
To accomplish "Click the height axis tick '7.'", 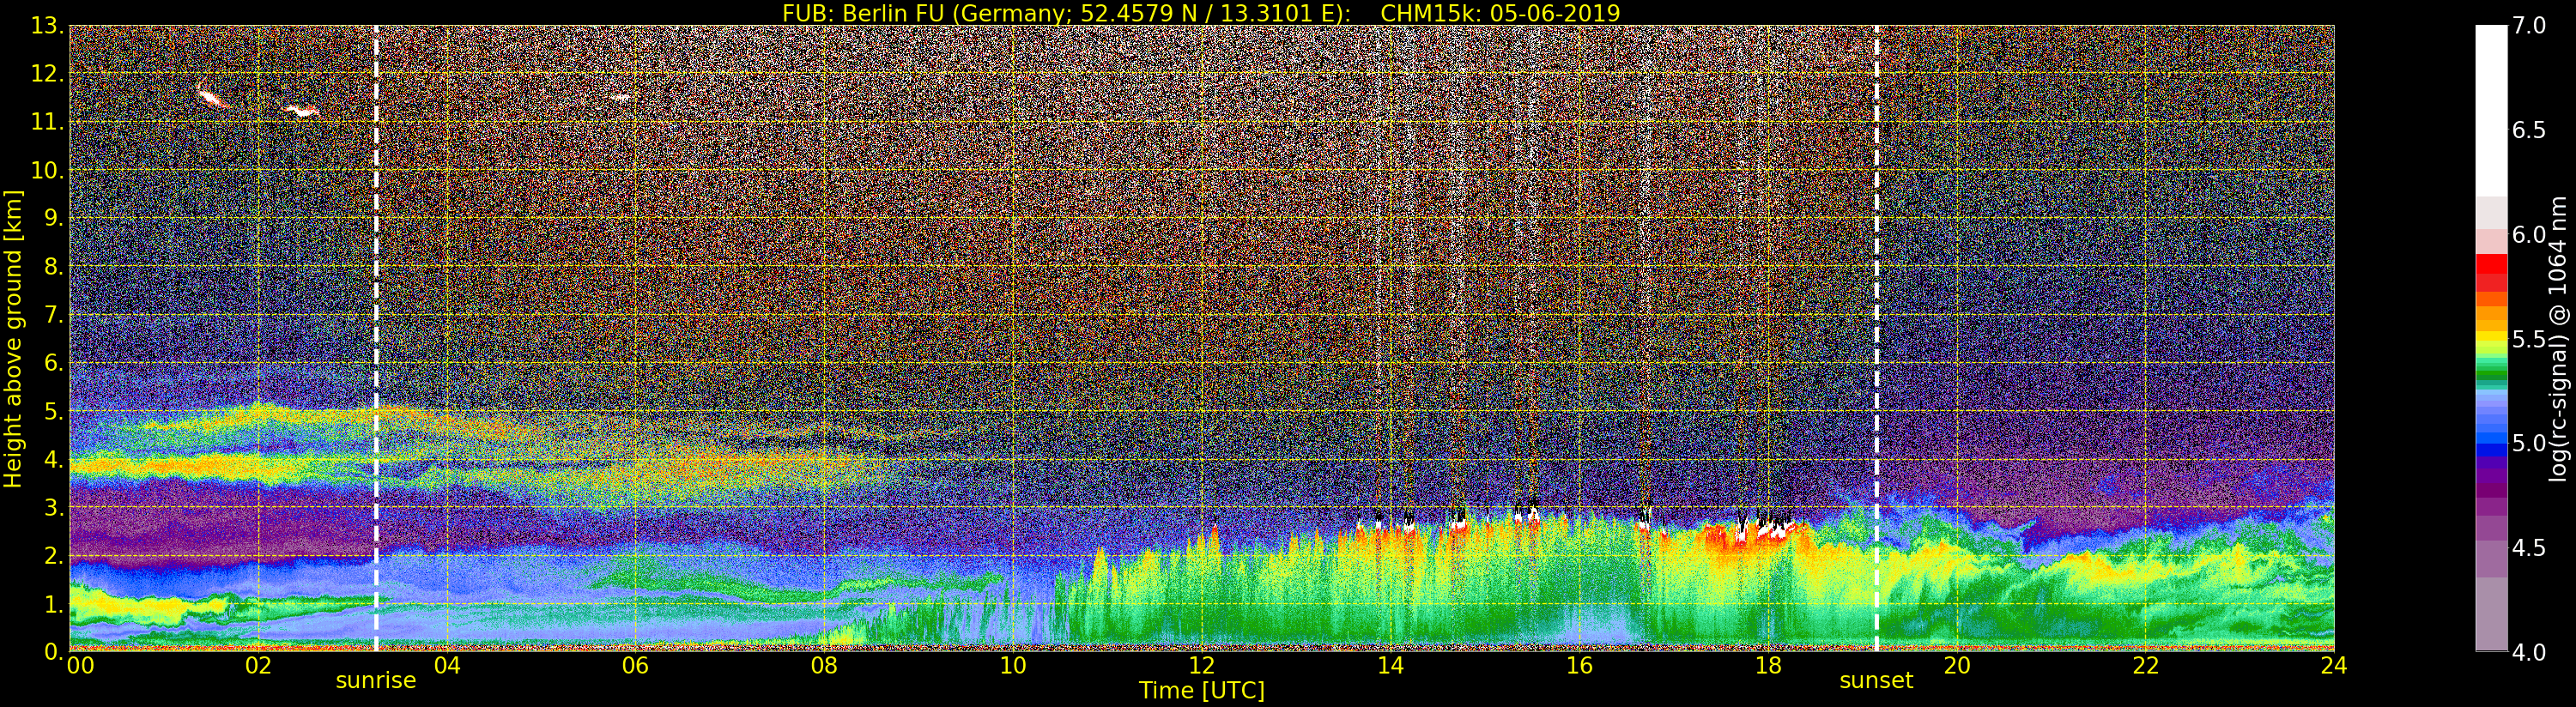I will [54, 315].
